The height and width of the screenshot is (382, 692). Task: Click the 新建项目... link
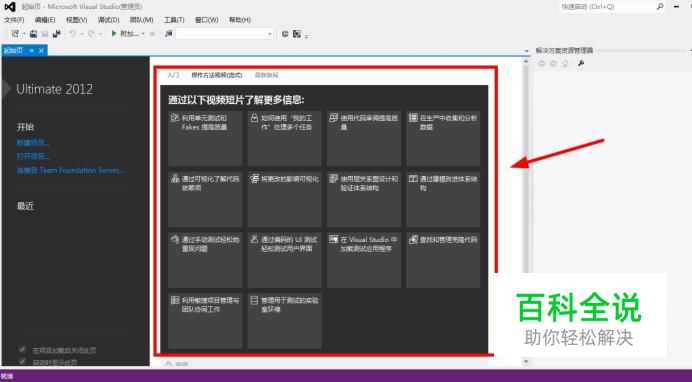click(x=33, y=142)
